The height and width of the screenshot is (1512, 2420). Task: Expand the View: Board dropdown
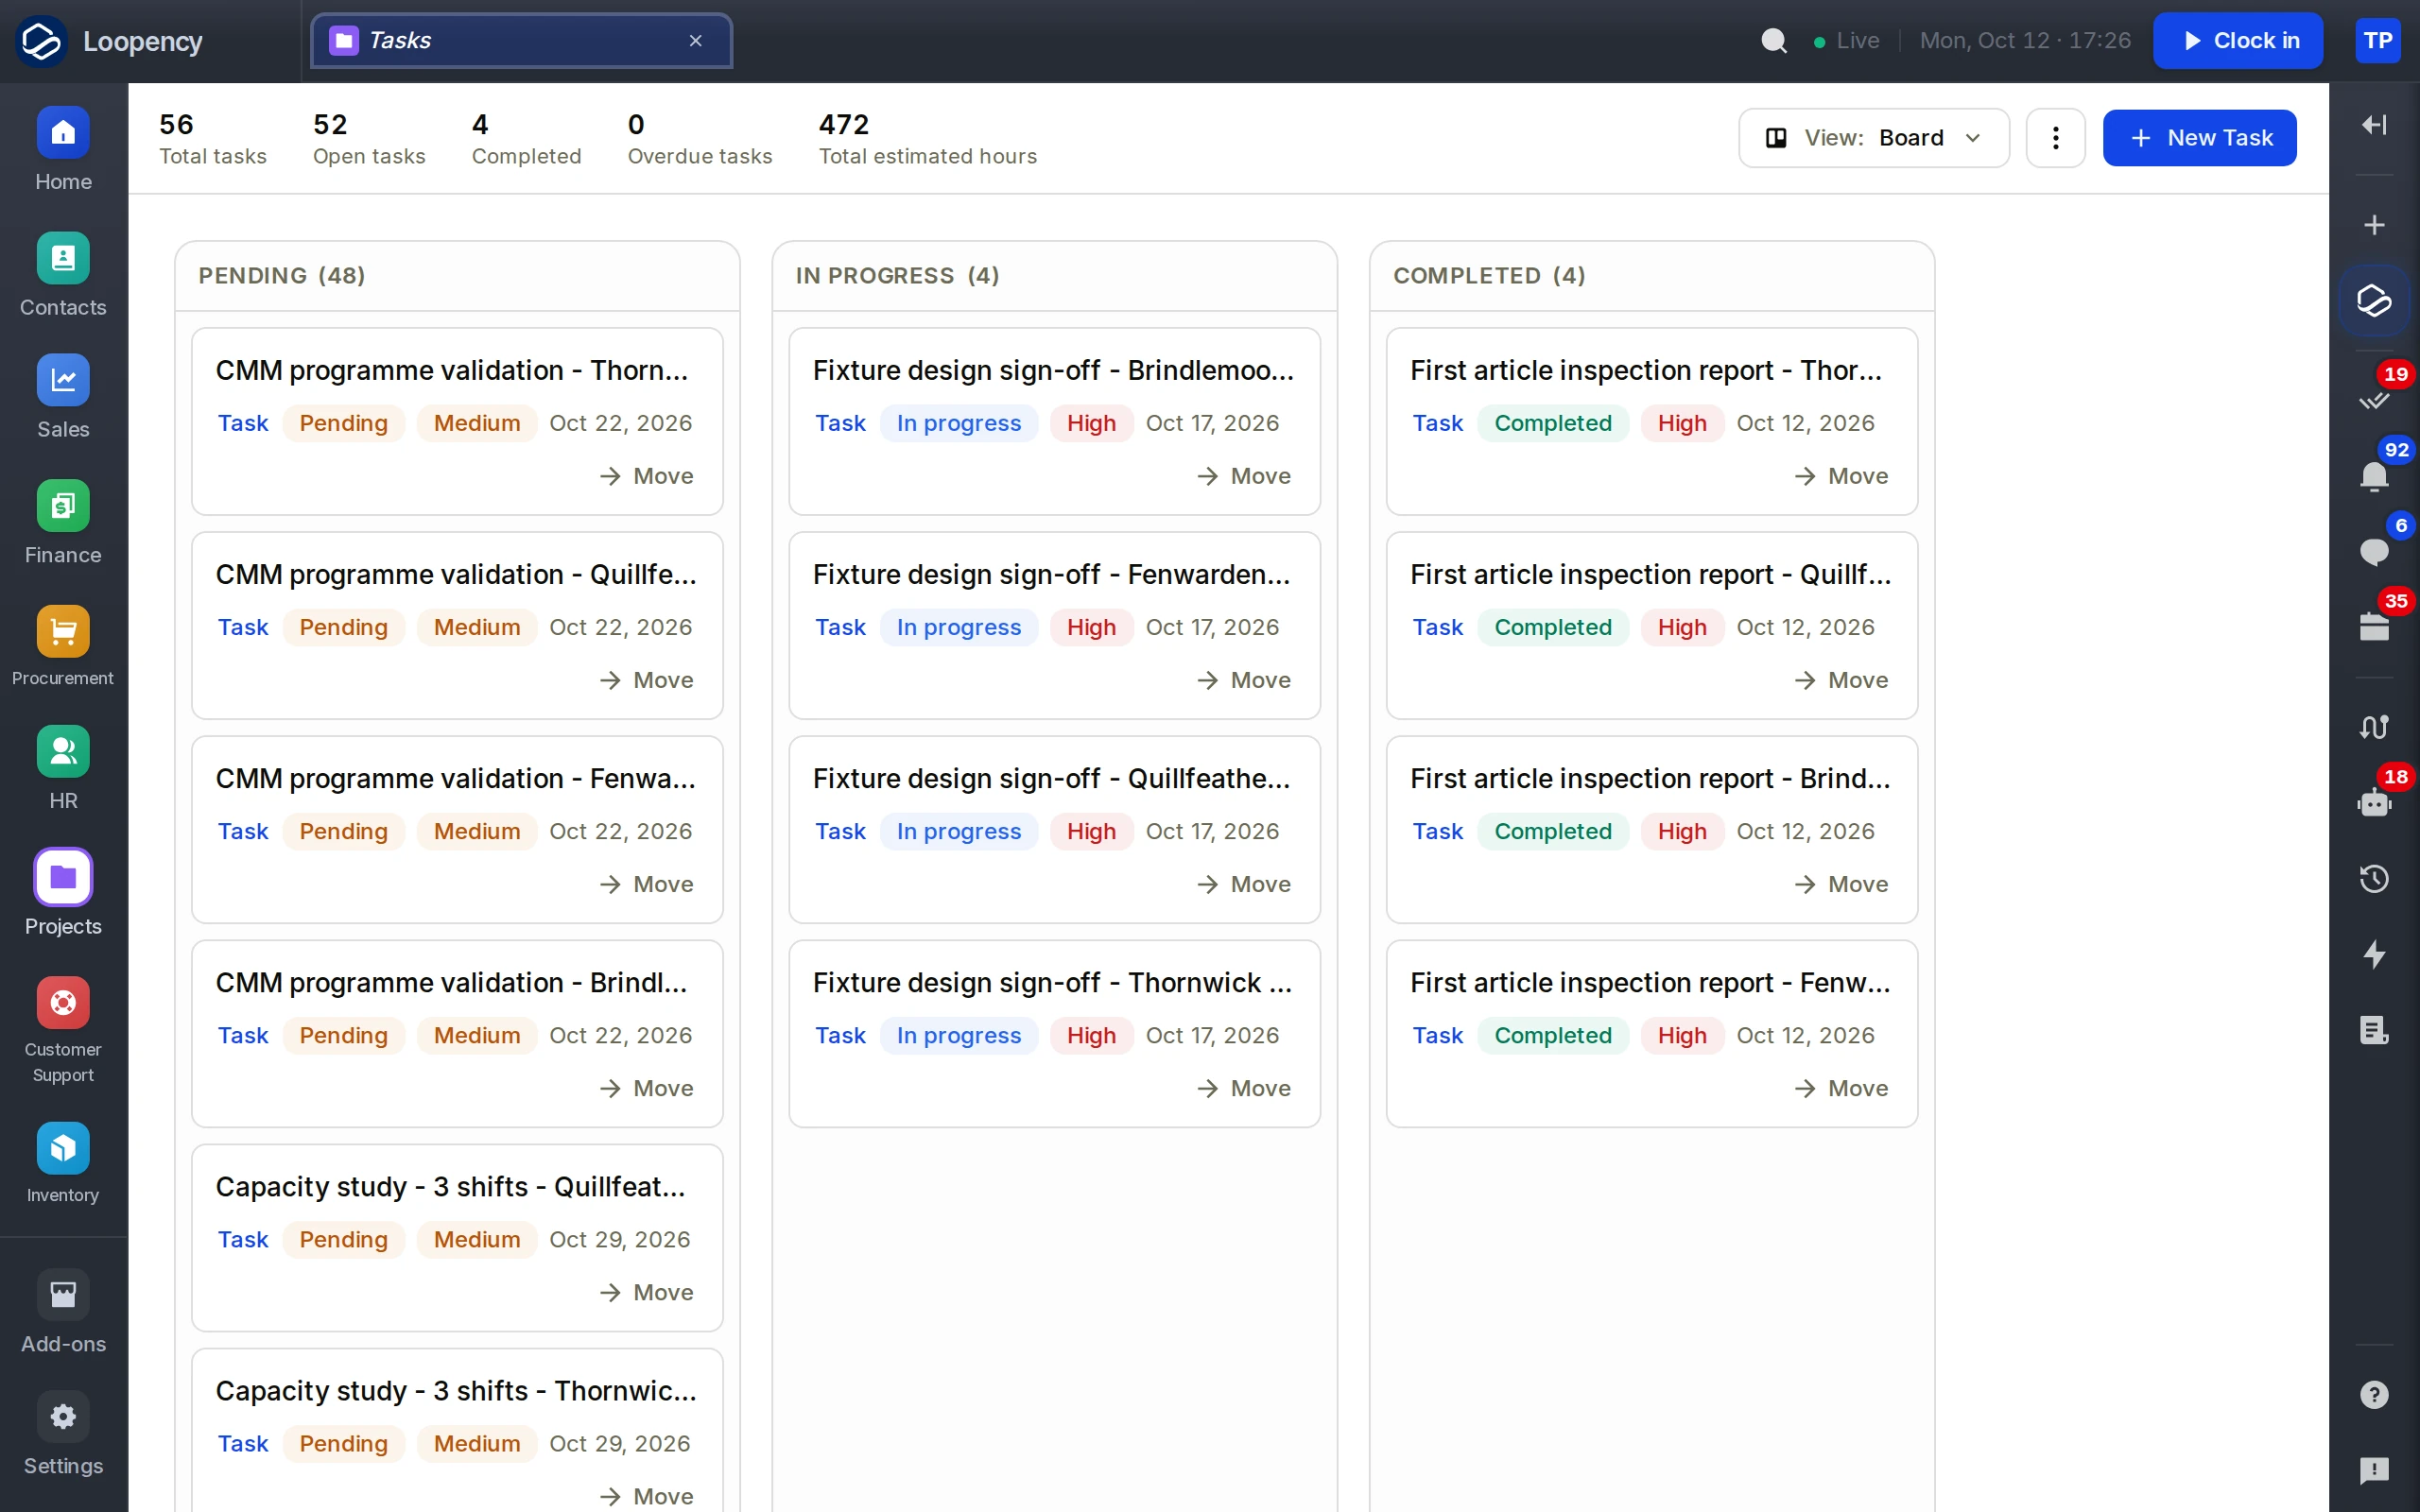(1873, 138)
